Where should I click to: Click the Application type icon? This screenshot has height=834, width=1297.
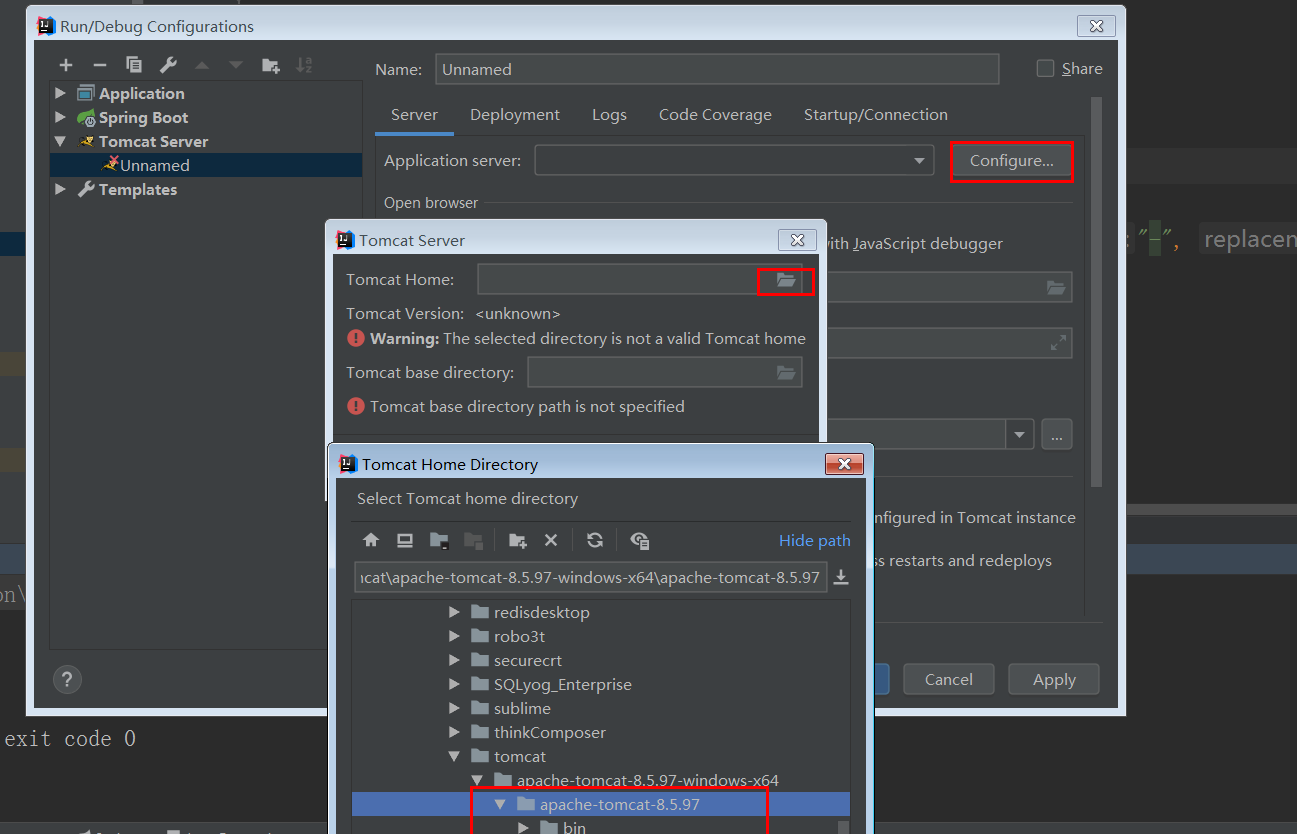coord(87,93)
